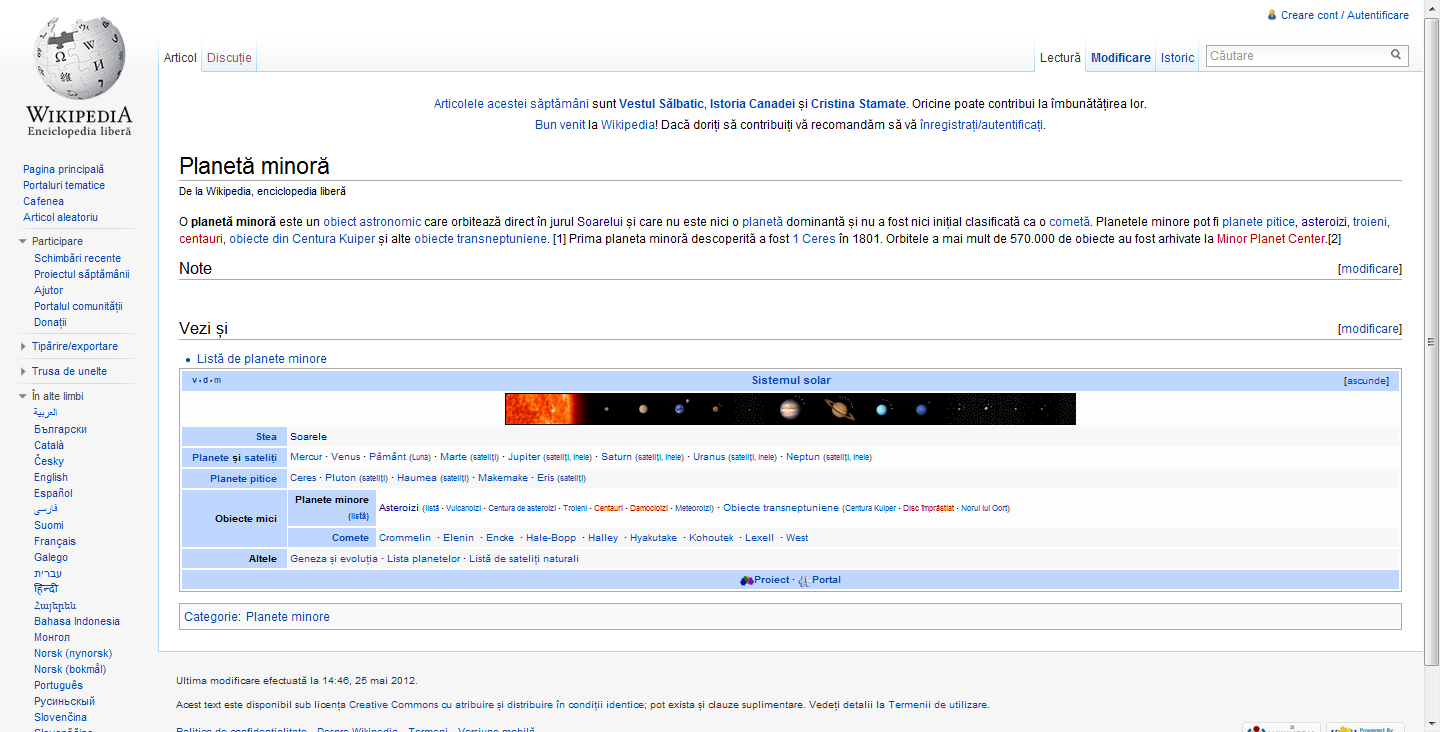Collapse the Participare sidebar section
Image resolution: width=1440 pixels, height=732 pixels.
point(23,241)
